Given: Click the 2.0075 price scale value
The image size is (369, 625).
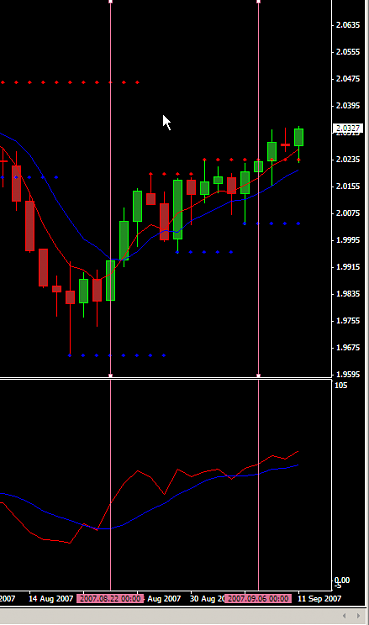Looking at the screenshot, I should [348, 213].
